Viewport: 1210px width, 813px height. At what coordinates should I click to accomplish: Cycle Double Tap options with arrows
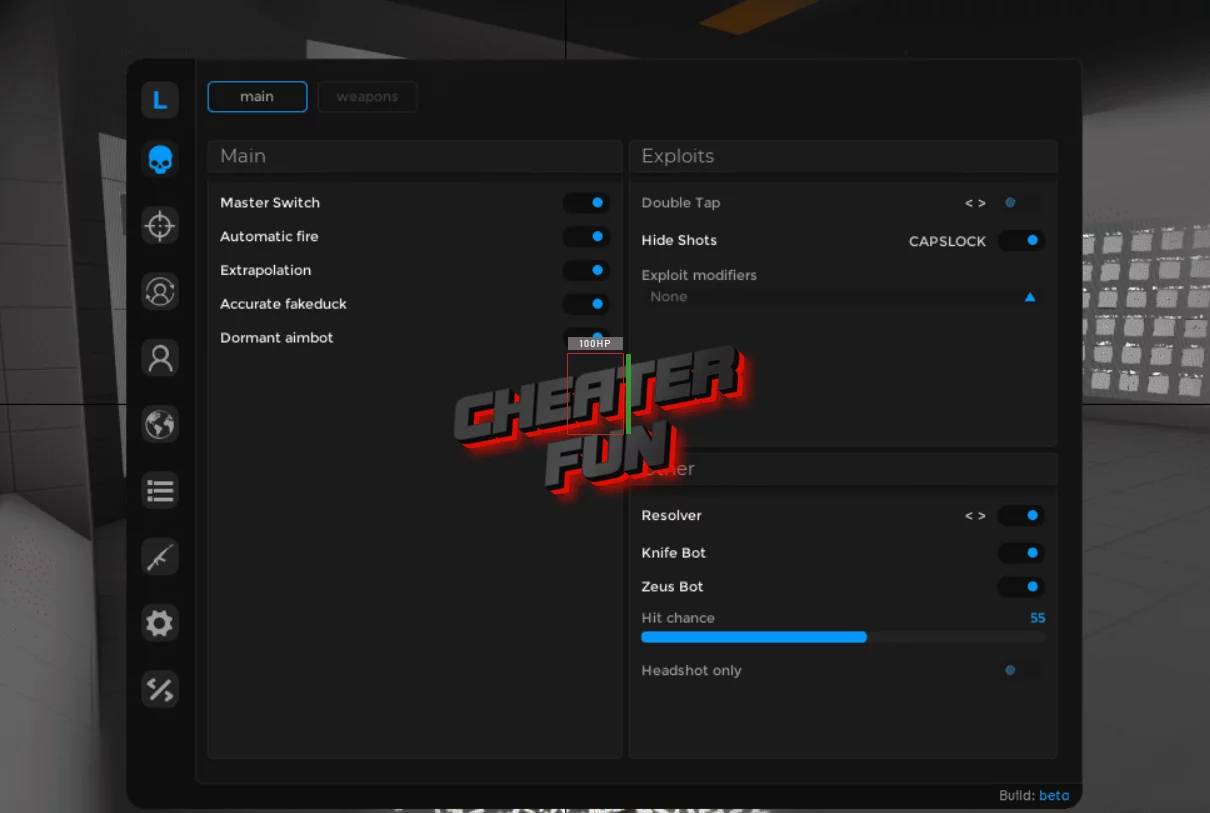(975, 202)
